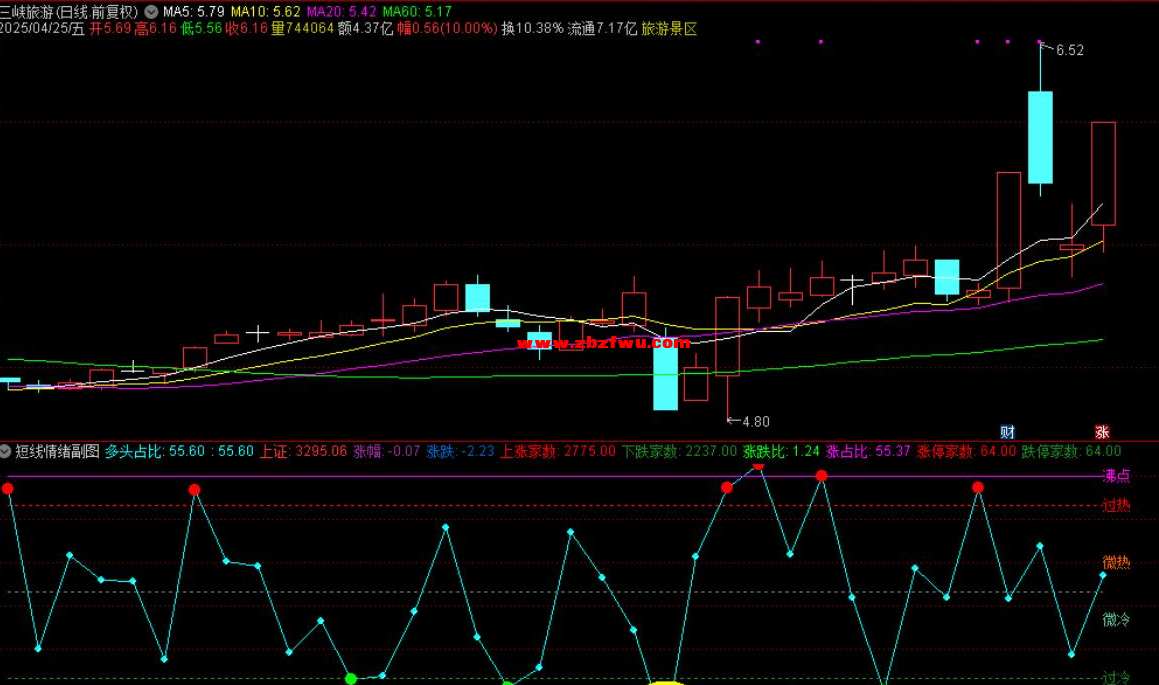Collapse the 短线情绪副图 indicator panel icon
Screen dimensions: 1159x685
(x=6, y=451)
